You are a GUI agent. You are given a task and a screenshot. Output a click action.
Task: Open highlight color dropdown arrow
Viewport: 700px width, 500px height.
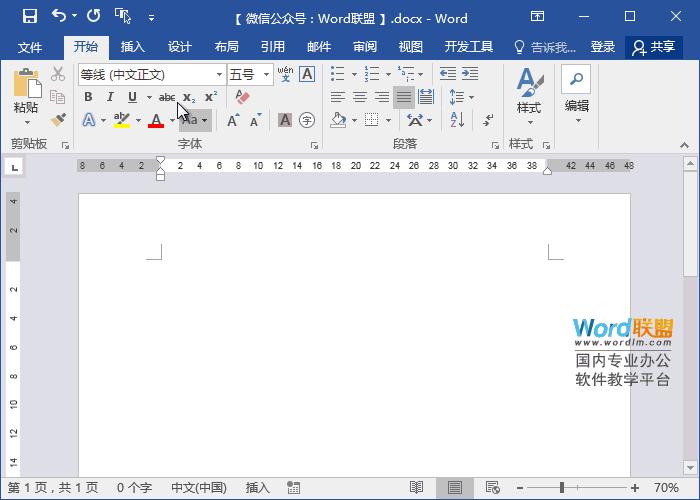(138, 120)
